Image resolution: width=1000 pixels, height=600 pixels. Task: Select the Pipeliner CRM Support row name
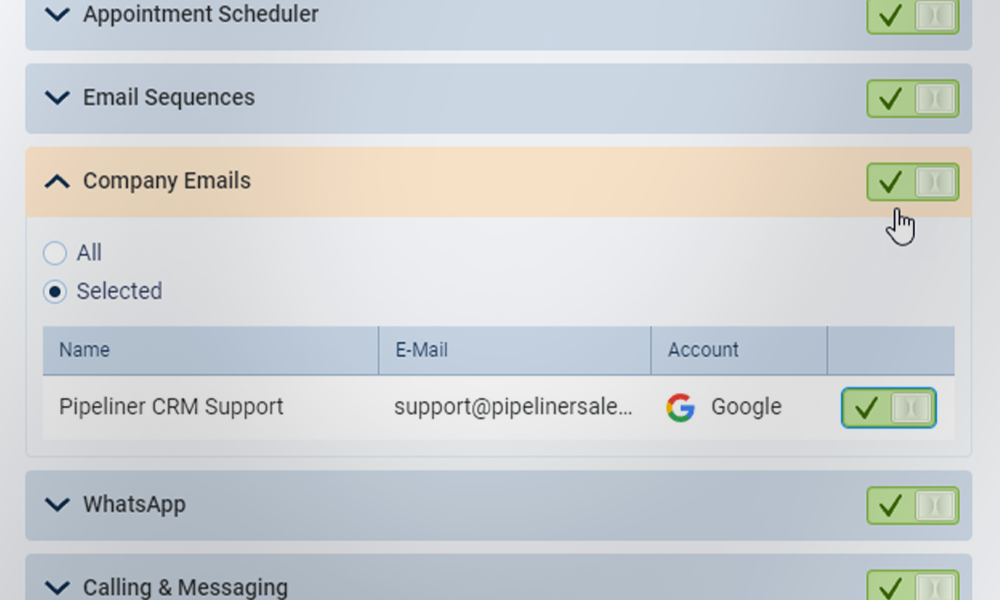(171, 407)
